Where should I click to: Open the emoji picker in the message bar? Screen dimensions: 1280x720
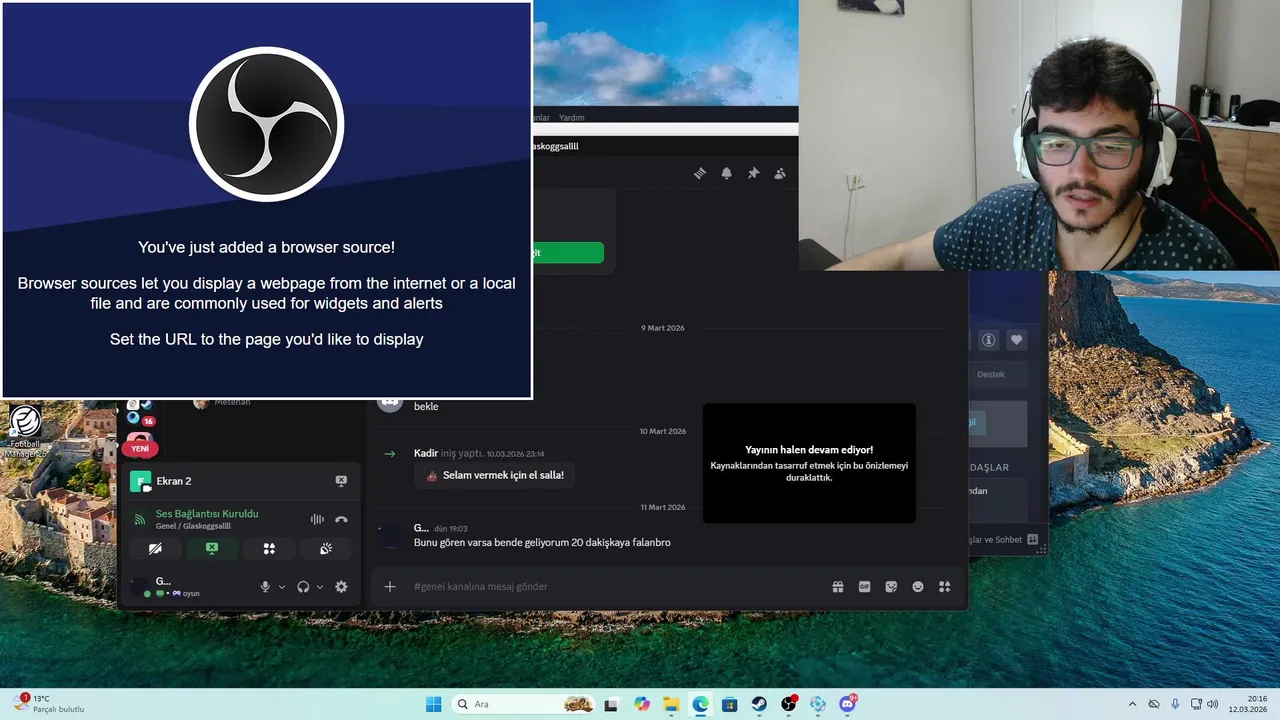[918, 587]
